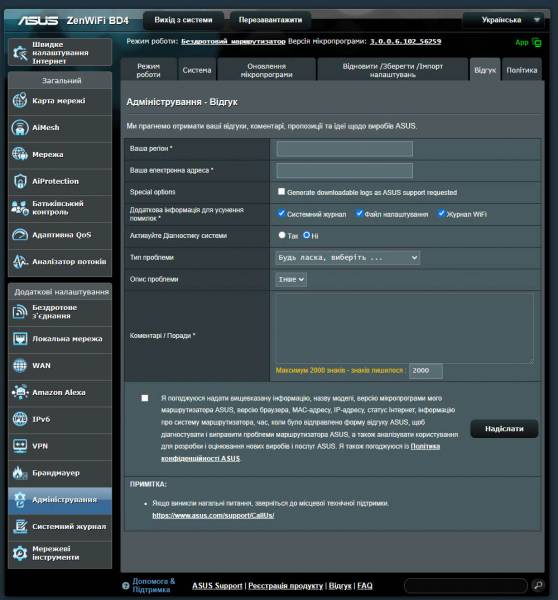Screen dimensions: 558x600
Task: Open the Карта мережі globe icon
Action: tap(20, 101)
